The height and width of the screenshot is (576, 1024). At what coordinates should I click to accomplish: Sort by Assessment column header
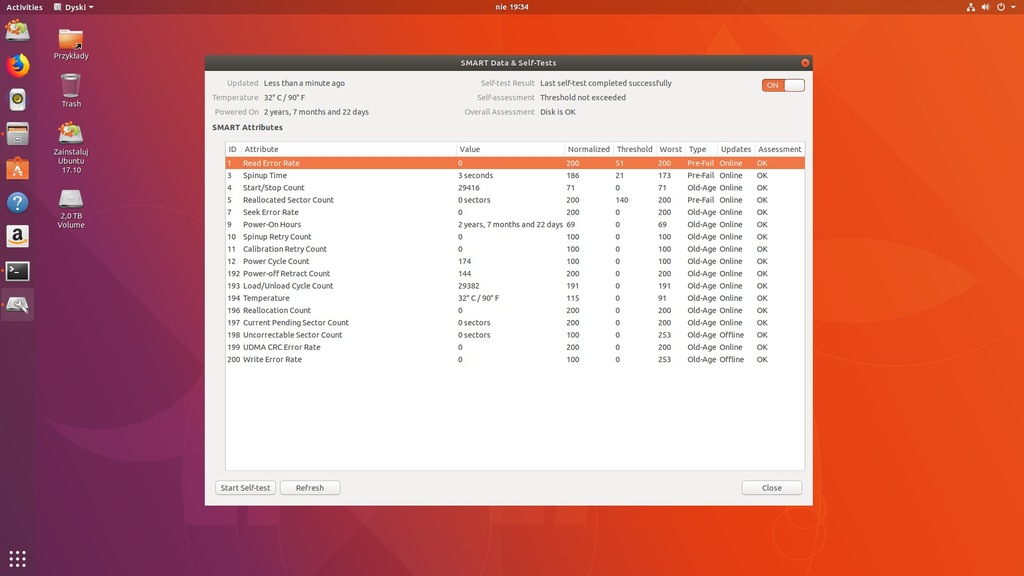779,150
